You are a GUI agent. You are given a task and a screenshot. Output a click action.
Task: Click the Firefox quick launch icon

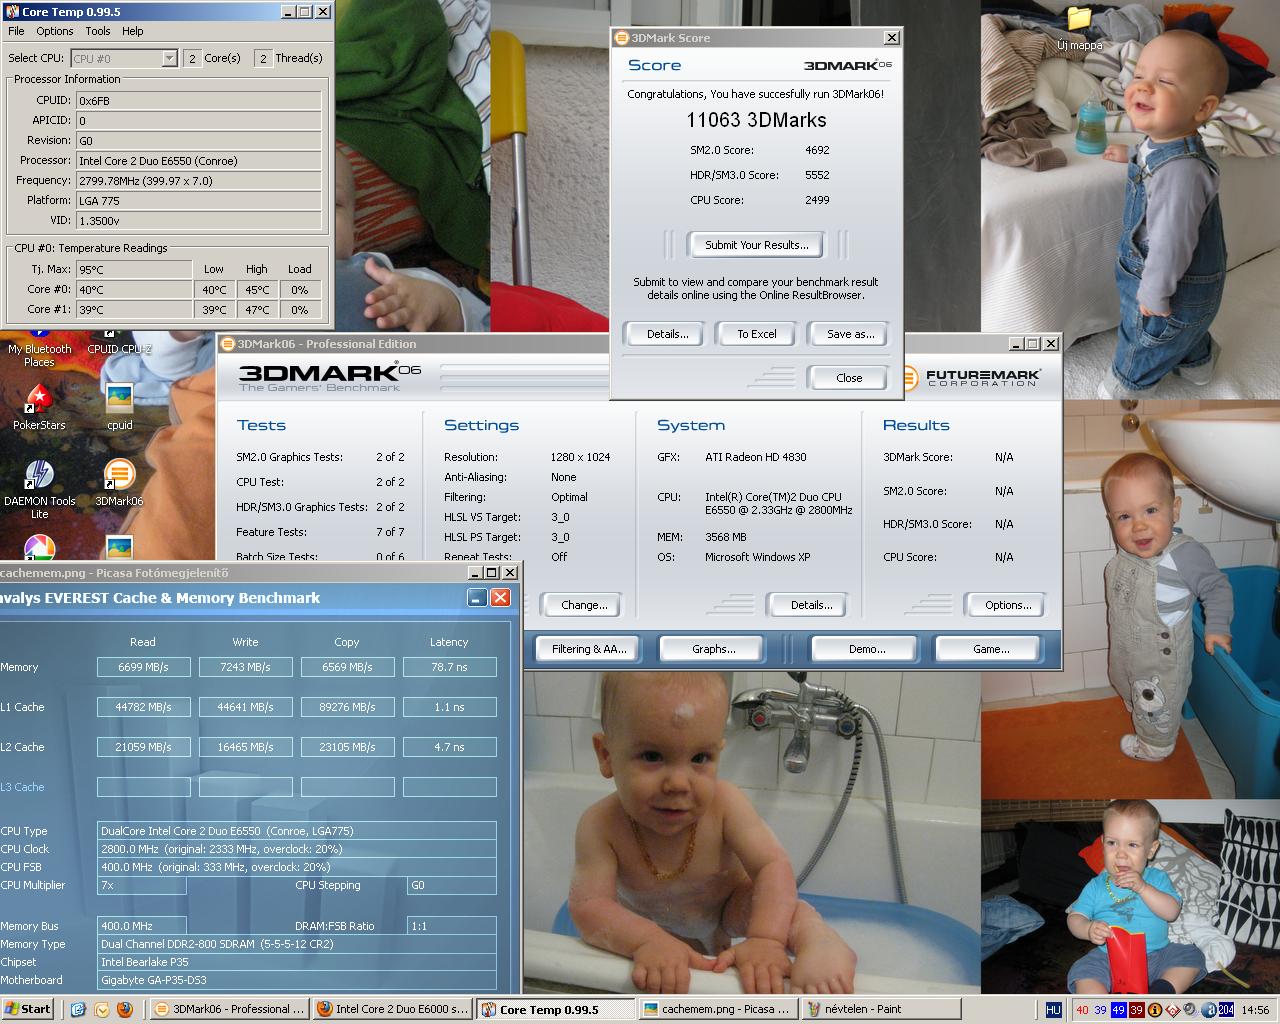(125, 1010)
